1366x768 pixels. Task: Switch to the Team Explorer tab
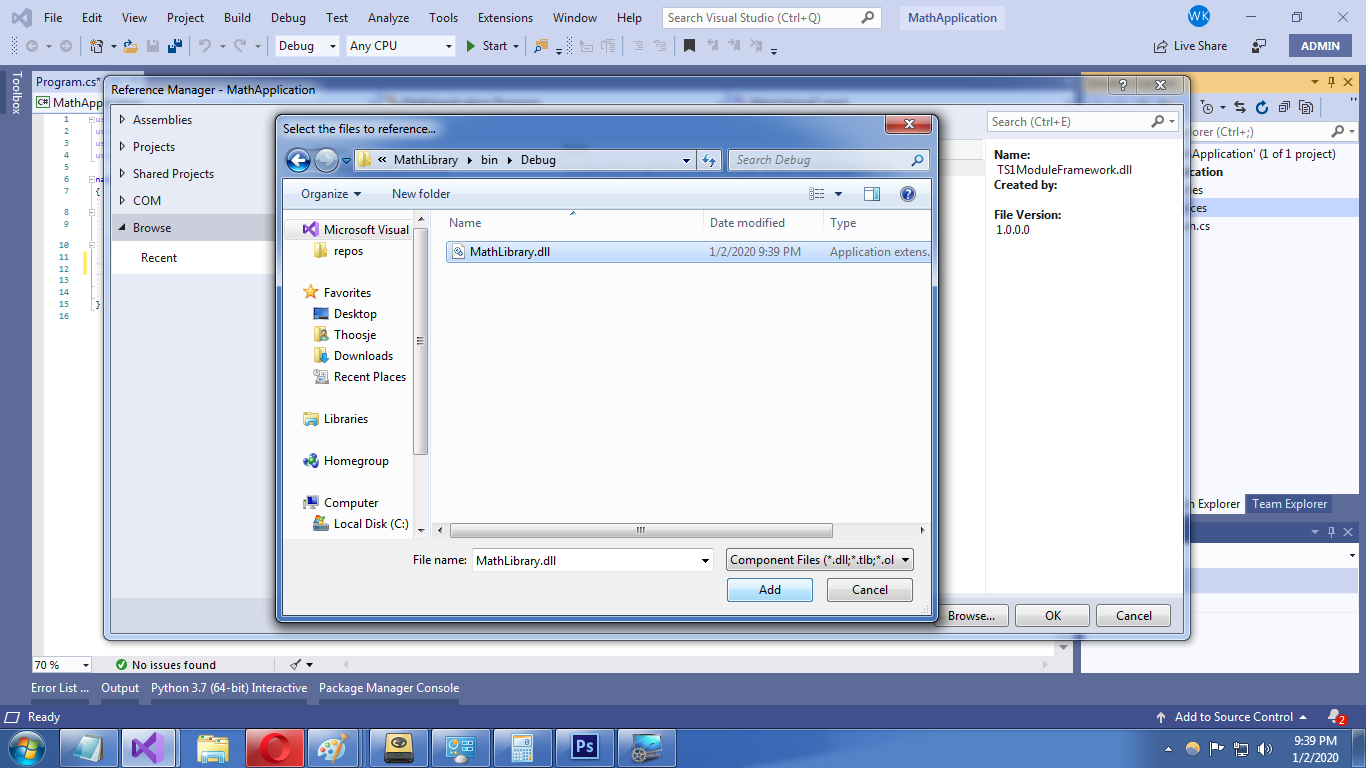click(x=1290, y=504)
